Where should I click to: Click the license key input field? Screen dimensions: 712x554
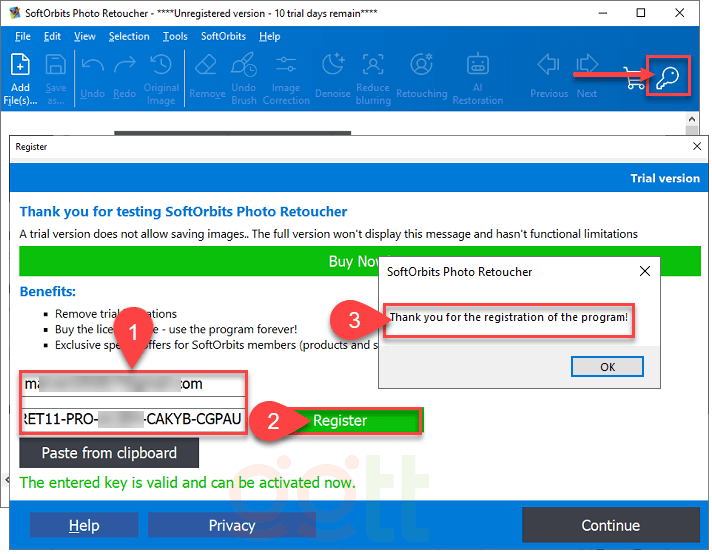(132, 419)
